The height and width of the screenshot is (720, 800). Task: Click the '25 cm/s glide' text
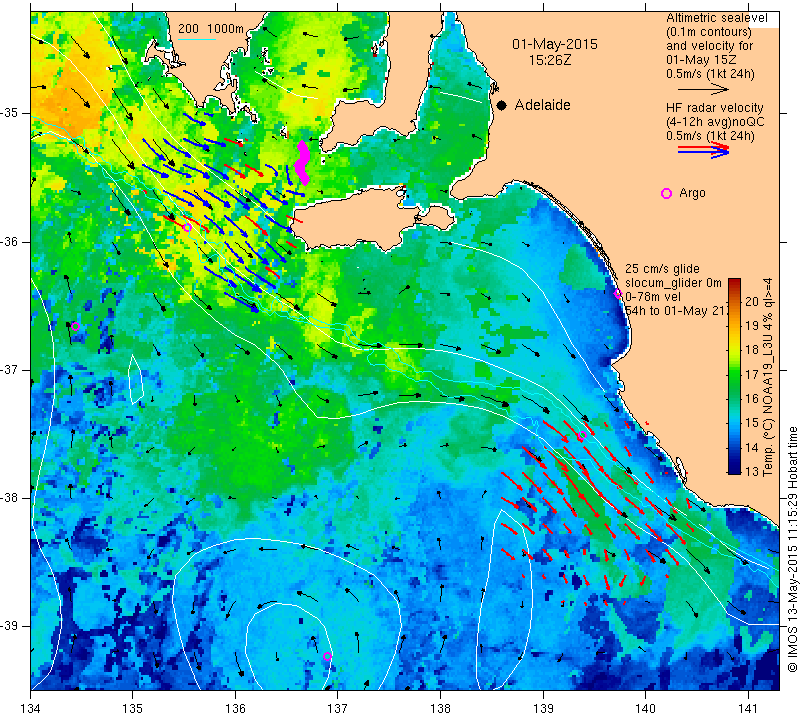662,269
